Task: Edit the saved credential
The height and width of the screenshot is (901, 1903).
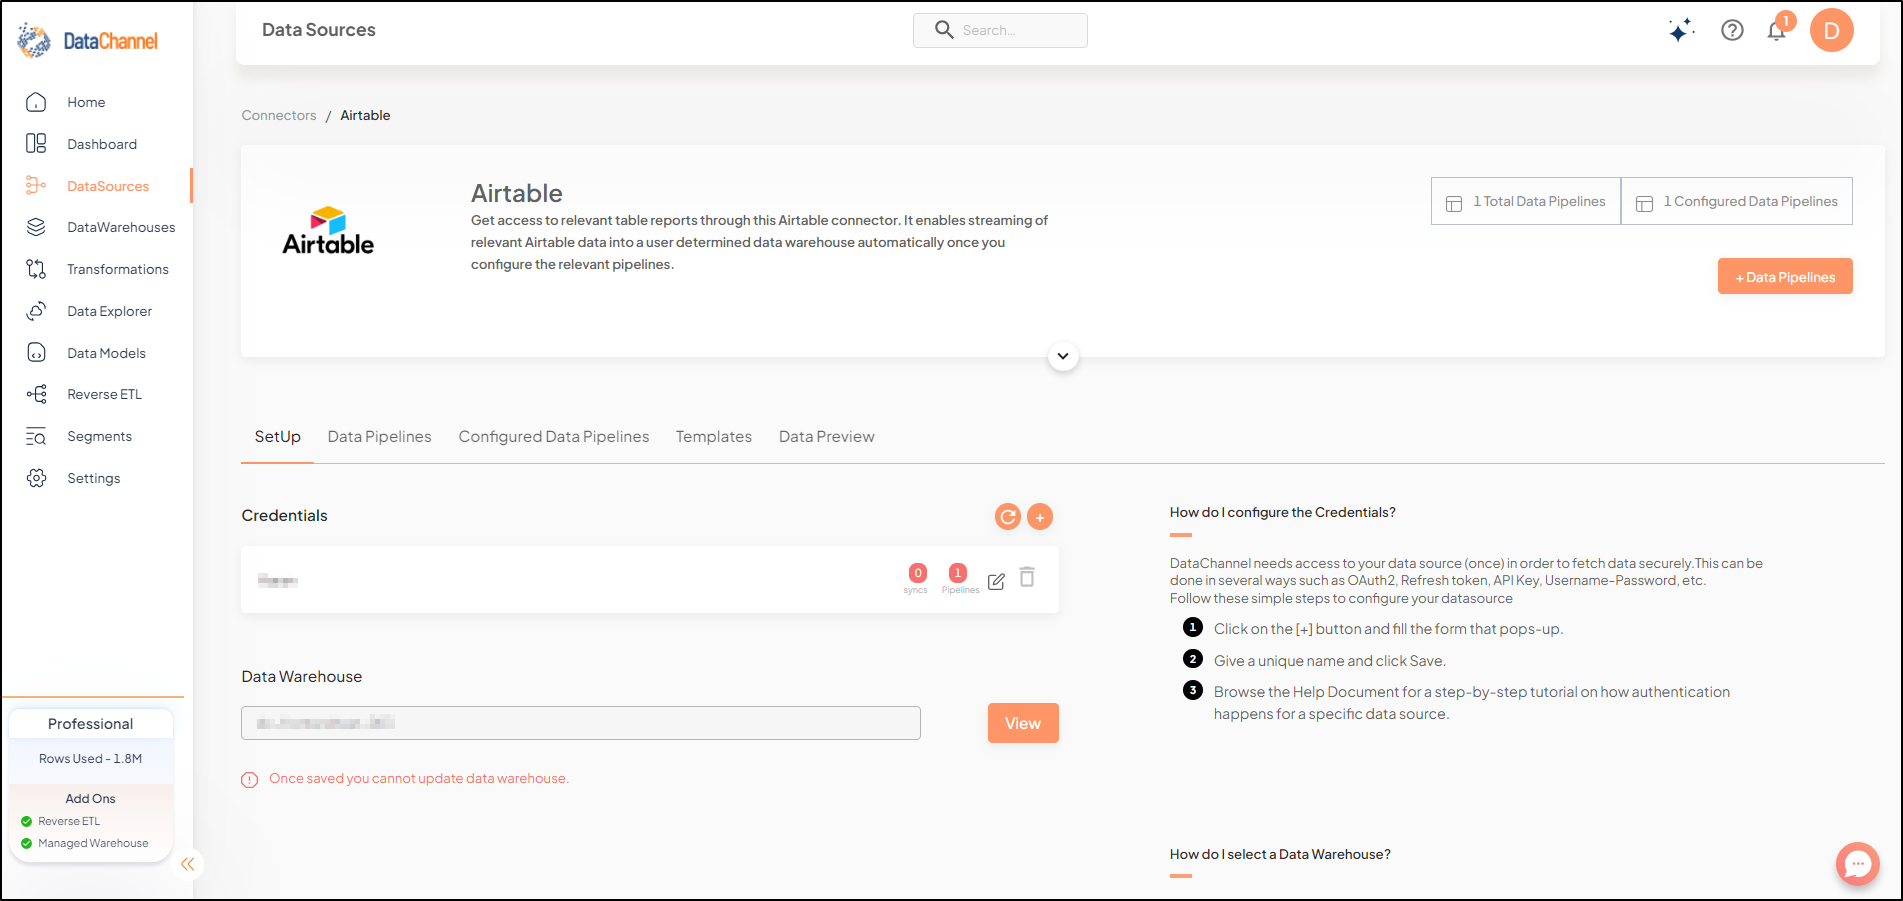Action: click(x=996, y=581)
